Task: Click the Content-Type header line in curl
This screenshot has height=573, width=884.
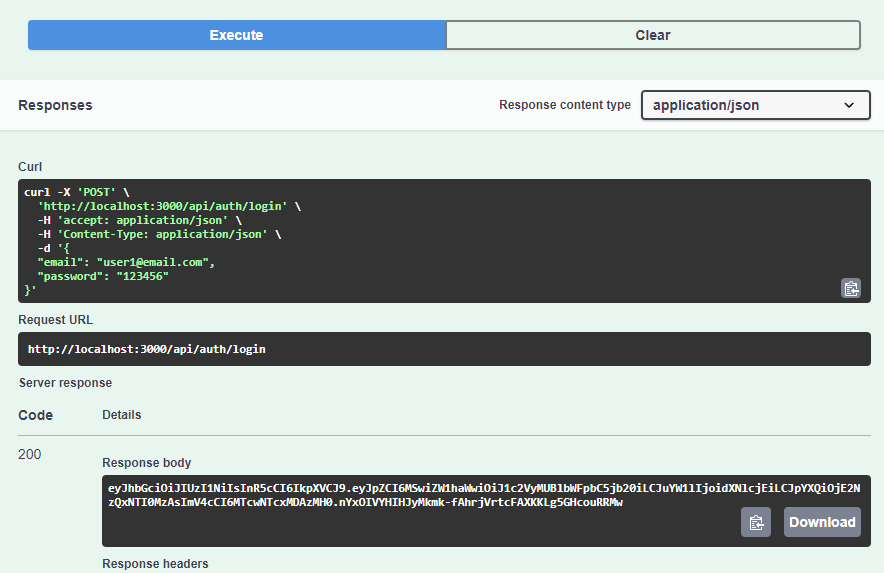Action: click(x=160, y=234)
